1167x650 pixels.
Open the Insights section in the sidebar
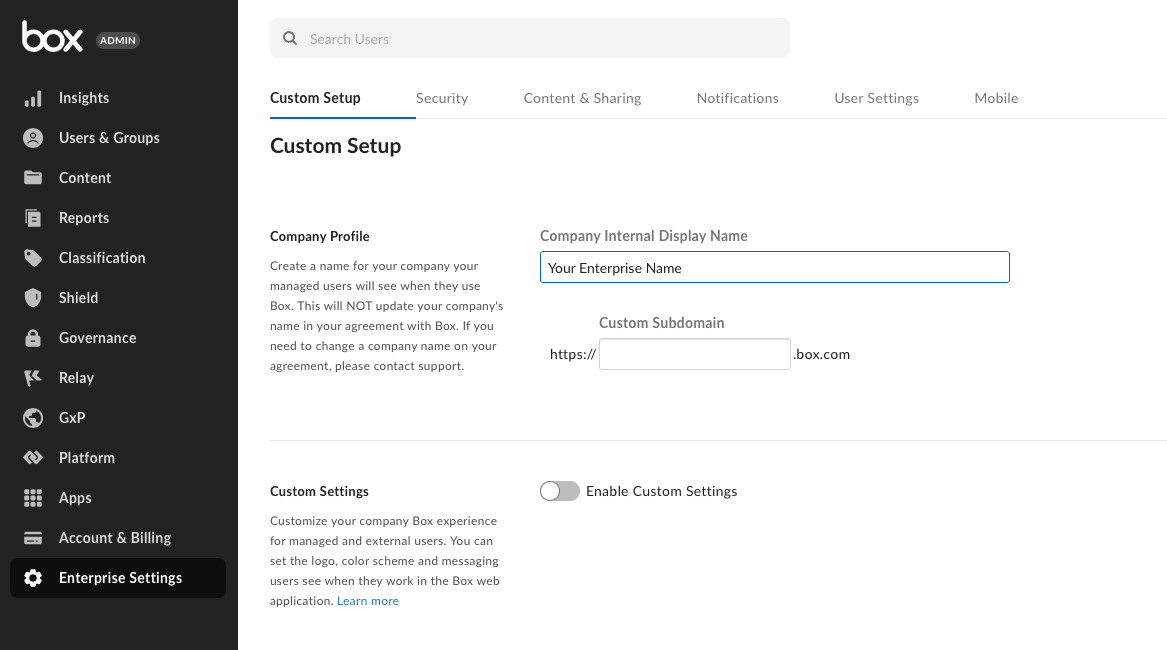[85, 98]
